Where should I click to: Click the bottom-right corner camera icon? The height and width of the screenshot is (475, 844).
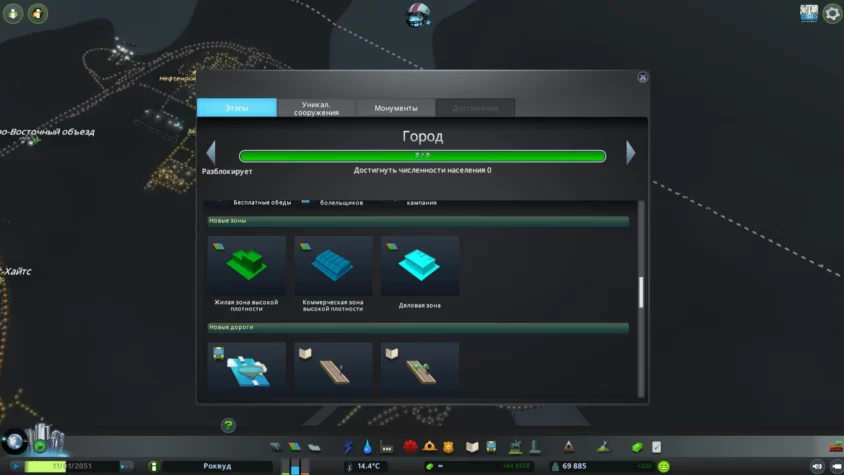(x=836, y=466)
